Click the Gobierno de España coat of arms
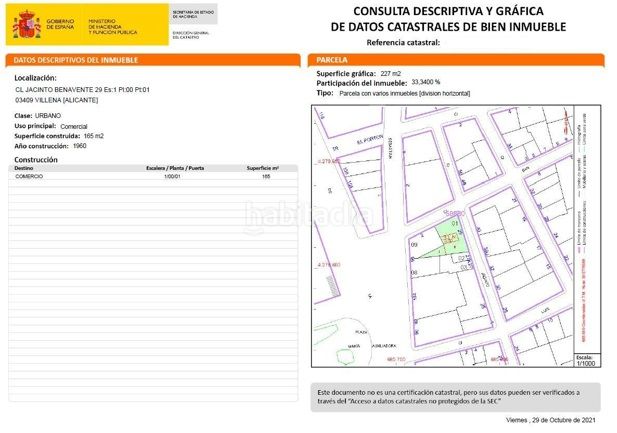Viewport: 617px width, 433px height. click(x=27, y=24)
